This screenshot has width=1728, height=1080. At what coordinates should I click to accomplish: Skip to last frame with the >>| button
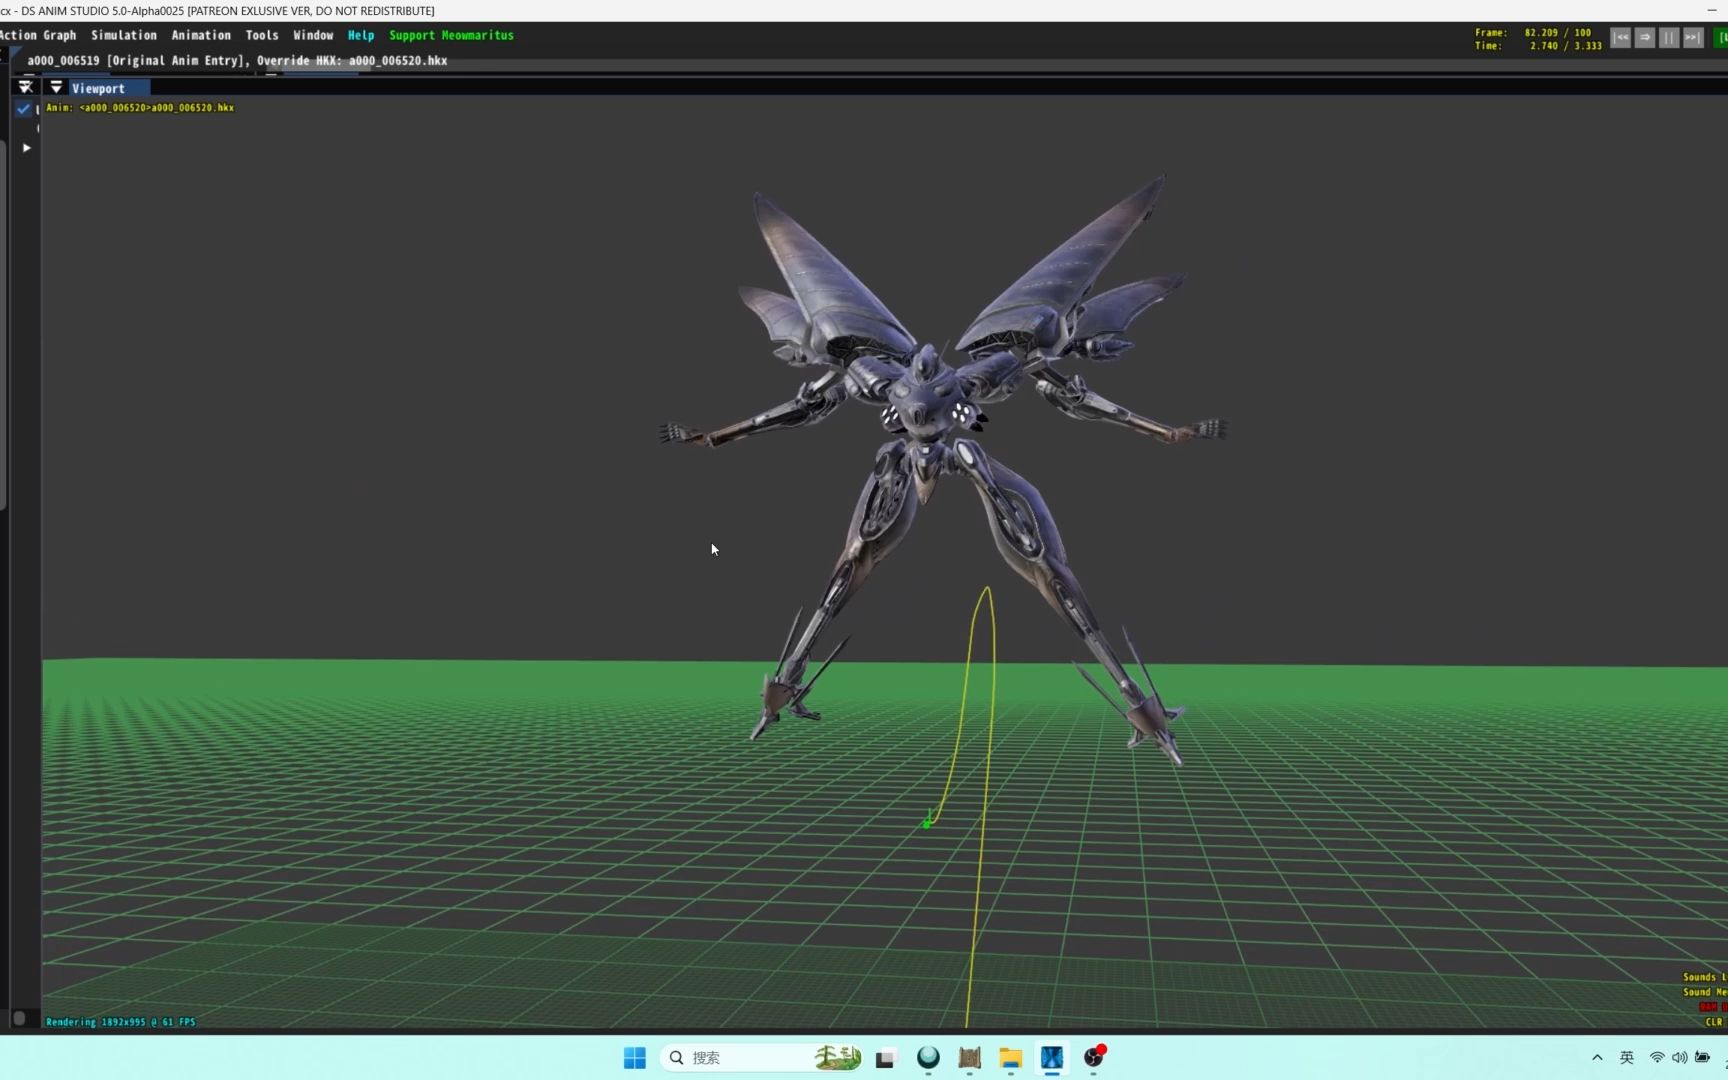[x=1693, y=38]
